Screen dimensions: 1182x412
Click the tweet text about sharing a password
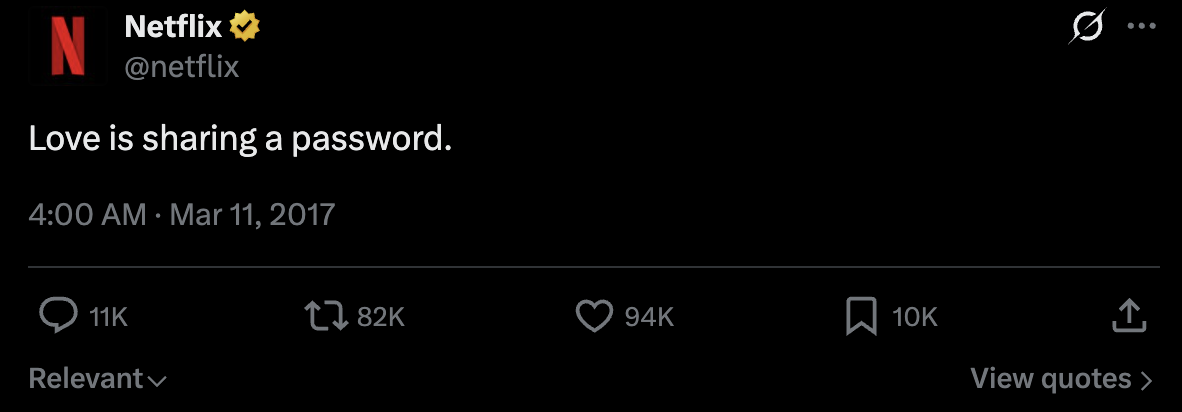pos(240,140)
